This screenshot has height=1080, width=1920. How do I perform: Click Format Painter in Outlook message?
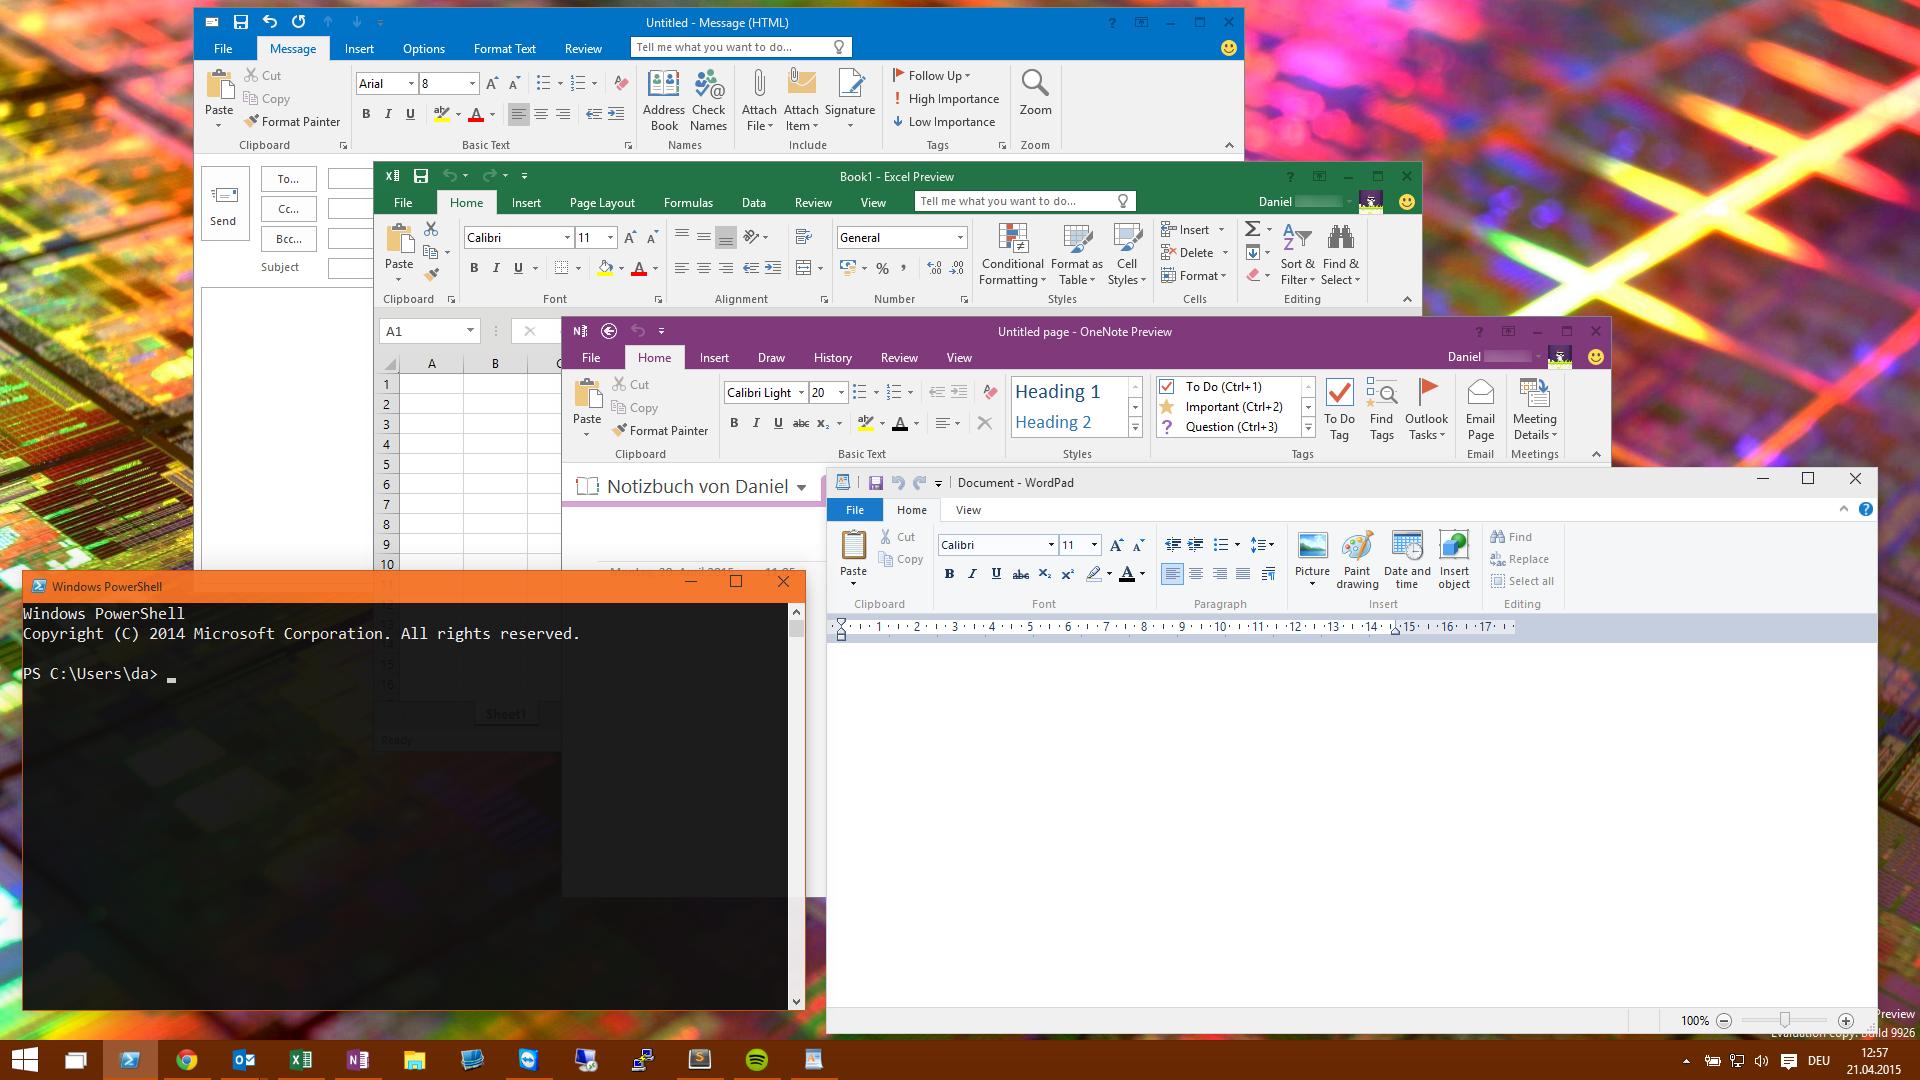point(292,121)
